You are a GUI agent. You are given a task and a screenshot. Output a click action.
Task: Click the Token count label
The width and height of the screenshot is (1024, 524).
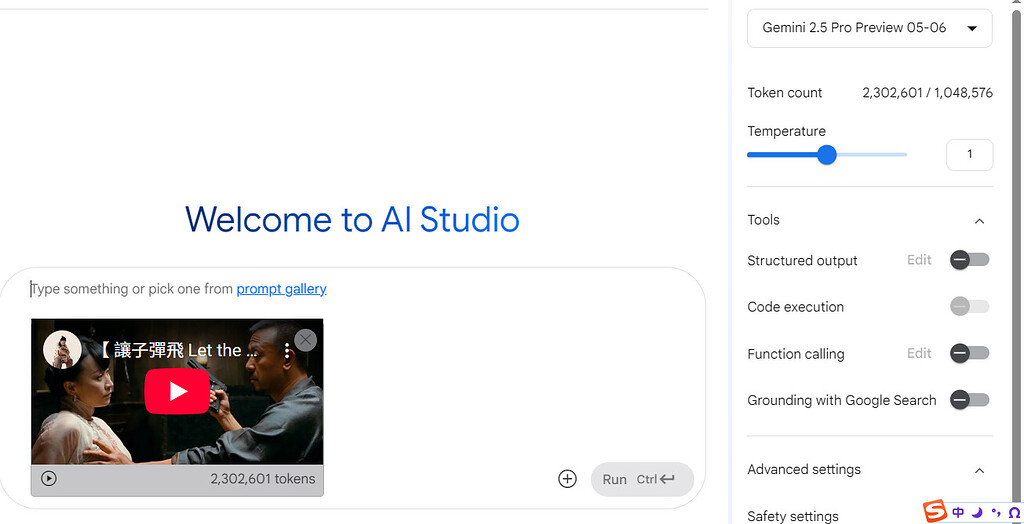tap(785, 93)
